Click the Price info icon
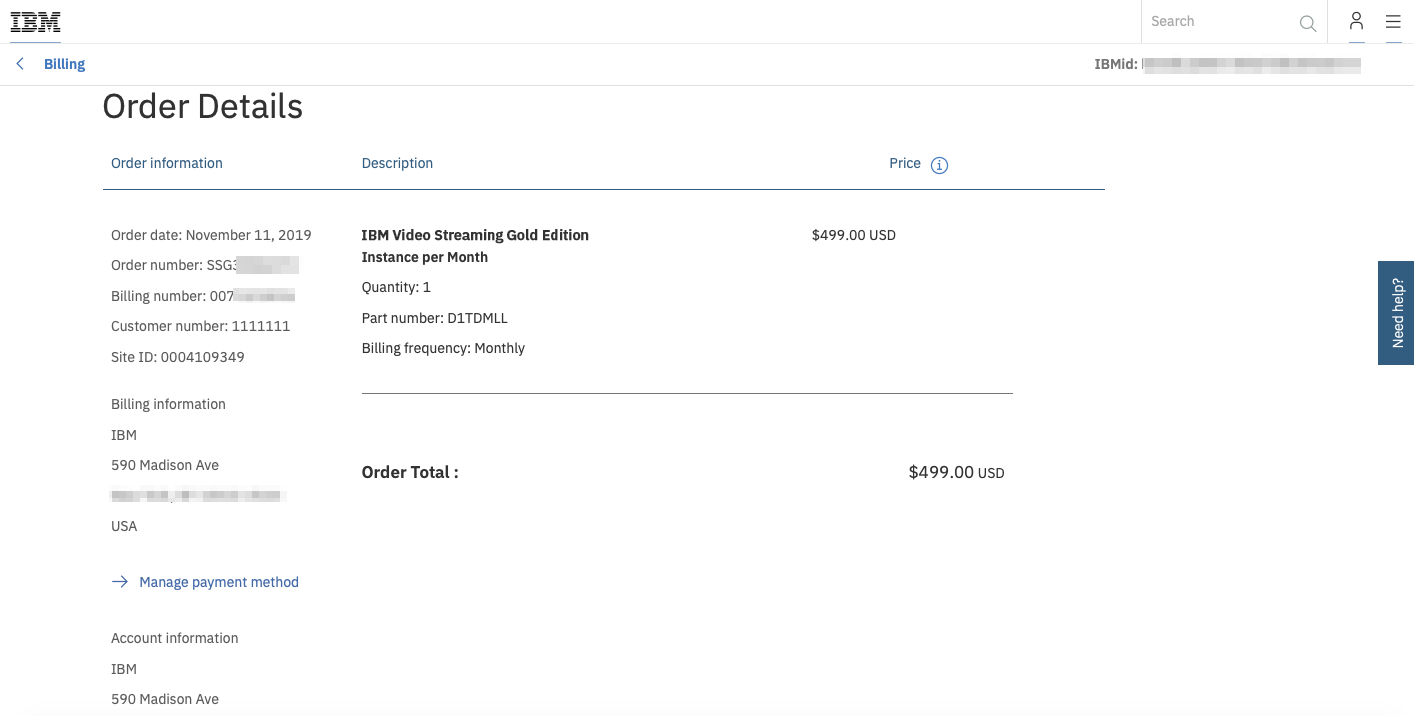The height and width of the screenshot is (716, 1414). pyautogui.click(x=939, y=165)
